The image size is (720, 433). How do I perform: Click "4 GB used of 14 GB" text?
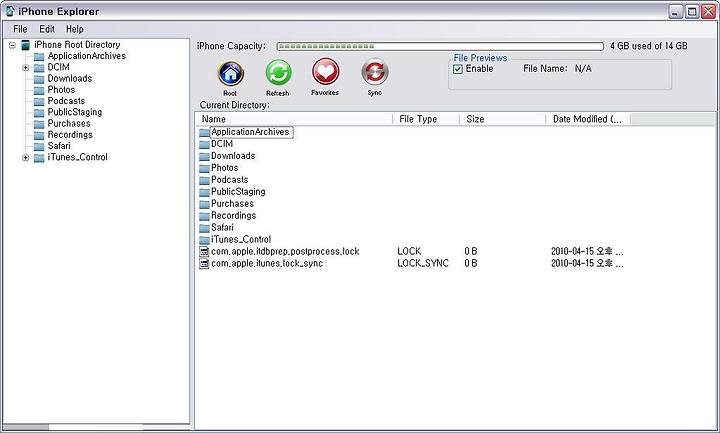coord(649,46)
